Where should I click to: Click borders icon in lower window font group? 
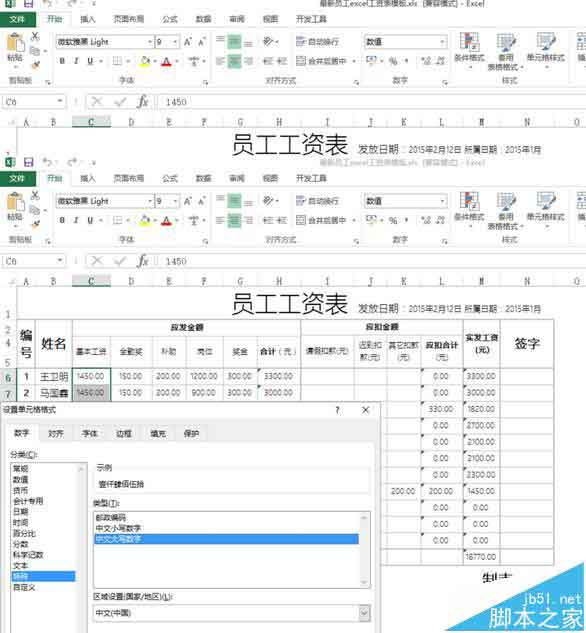(x=117, y=220)
